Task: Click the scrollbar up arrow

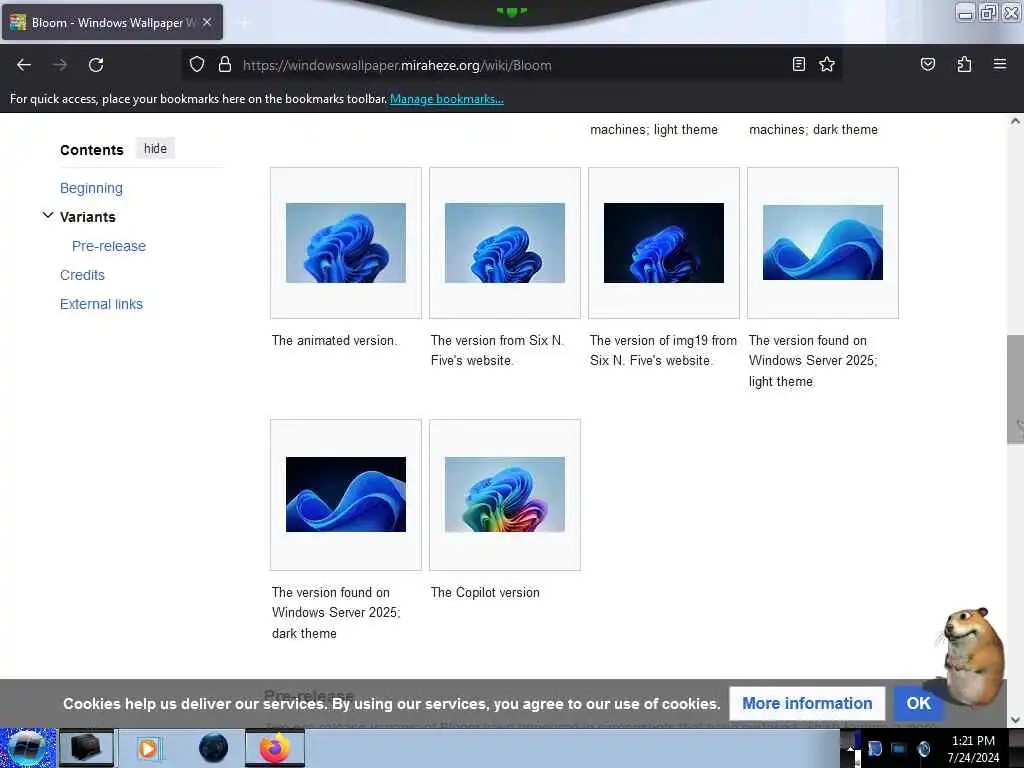Action: [x=1015, y=121]
